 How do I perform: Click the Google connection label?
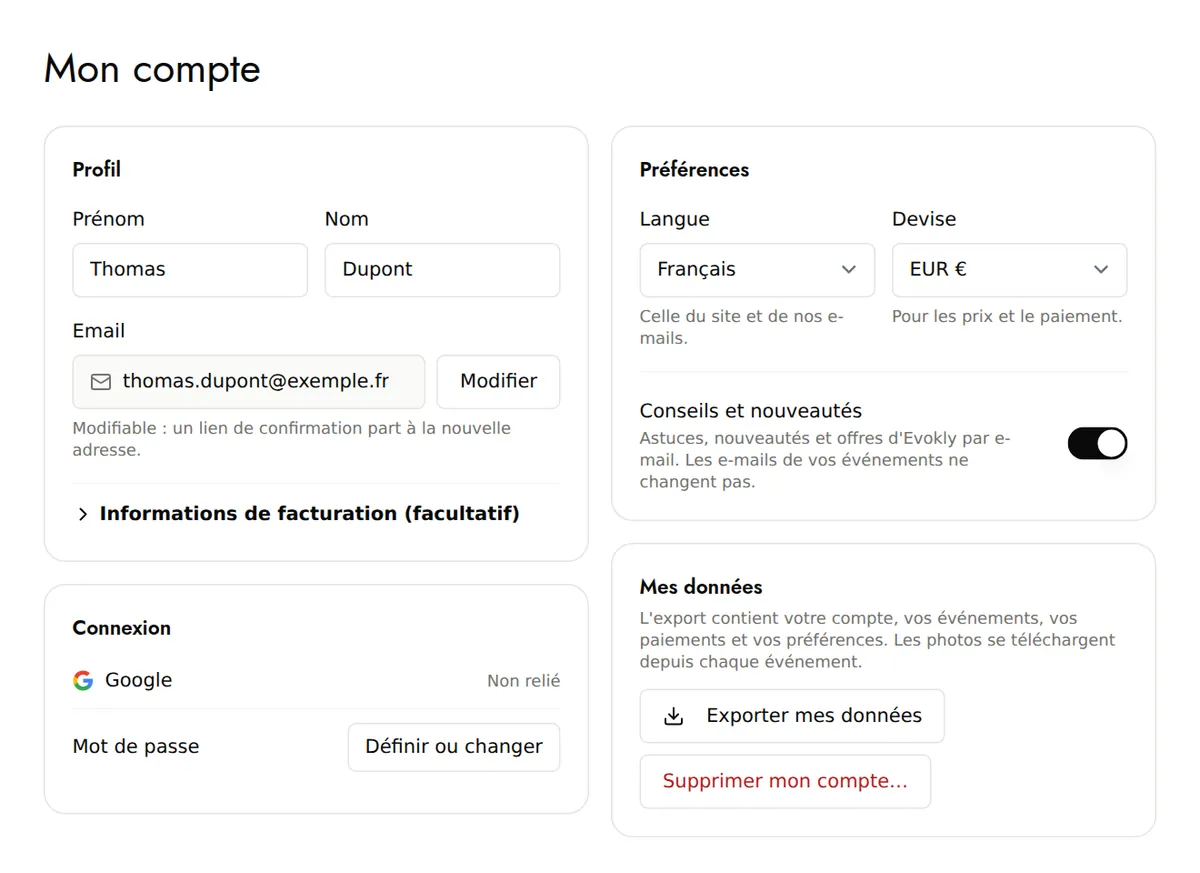click(x=138, y=680)
